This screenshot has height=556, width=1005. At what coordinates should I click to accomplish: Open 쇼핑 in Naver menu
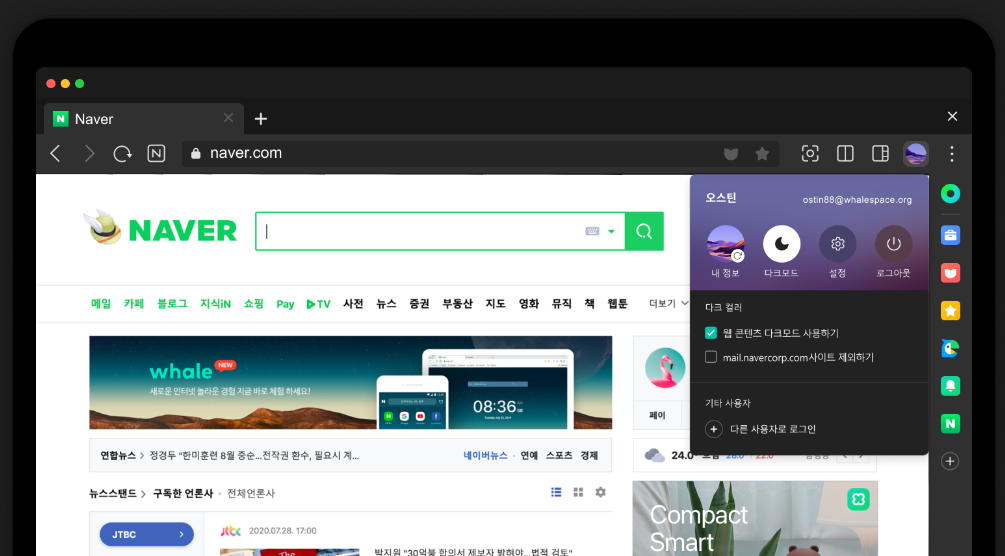pos(254,303)
